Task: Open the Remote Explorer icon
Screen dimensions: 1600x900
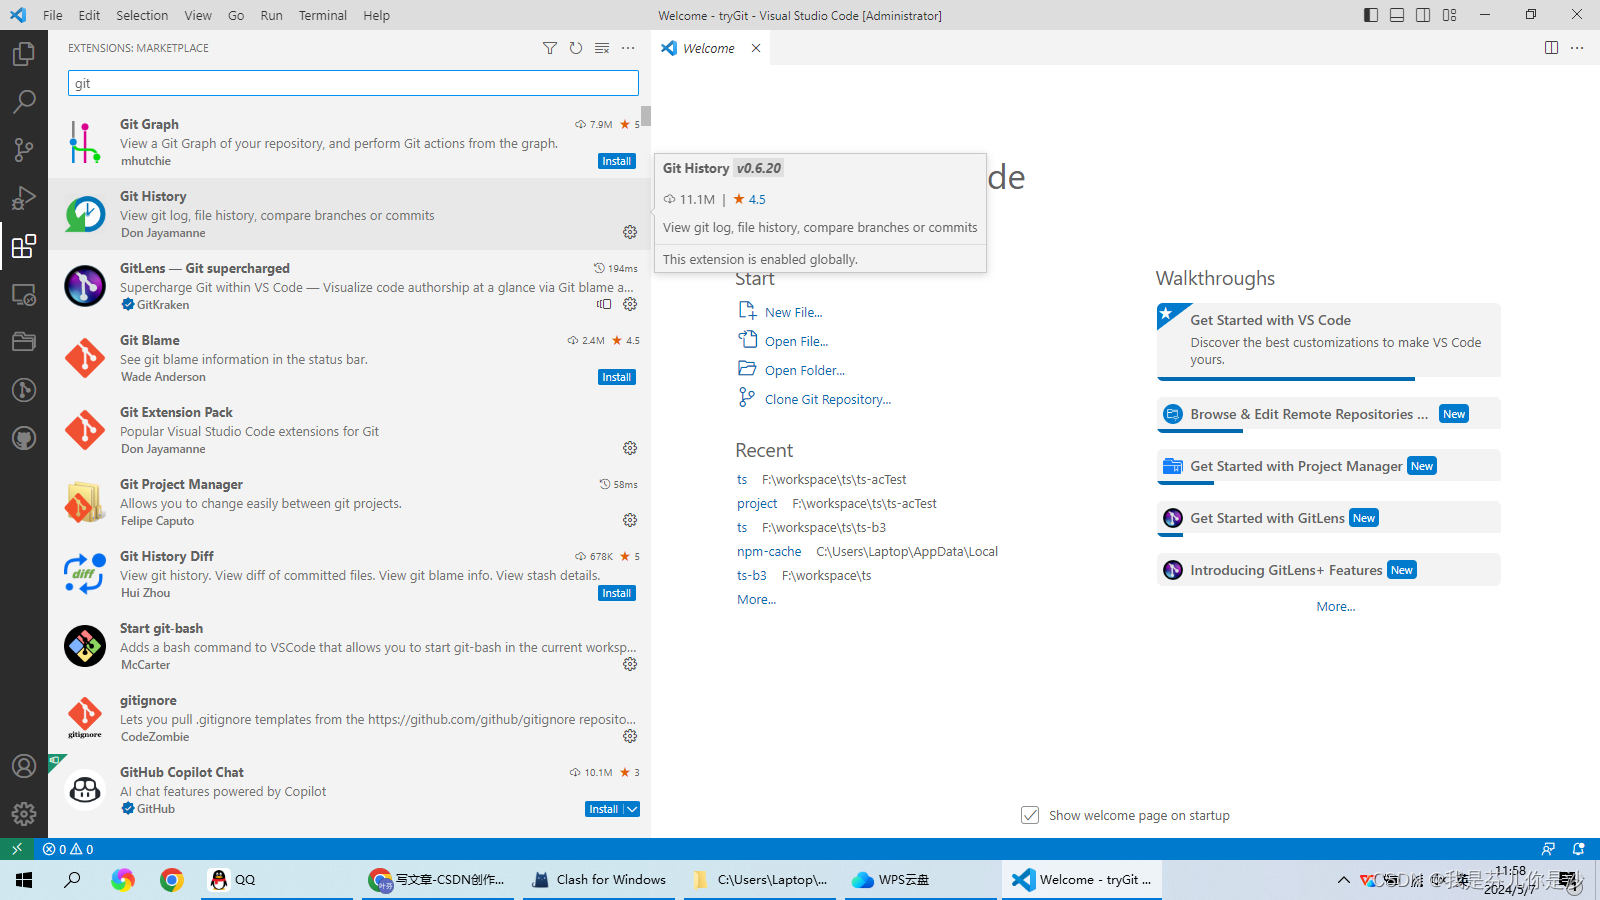Action: pos(24,294)
